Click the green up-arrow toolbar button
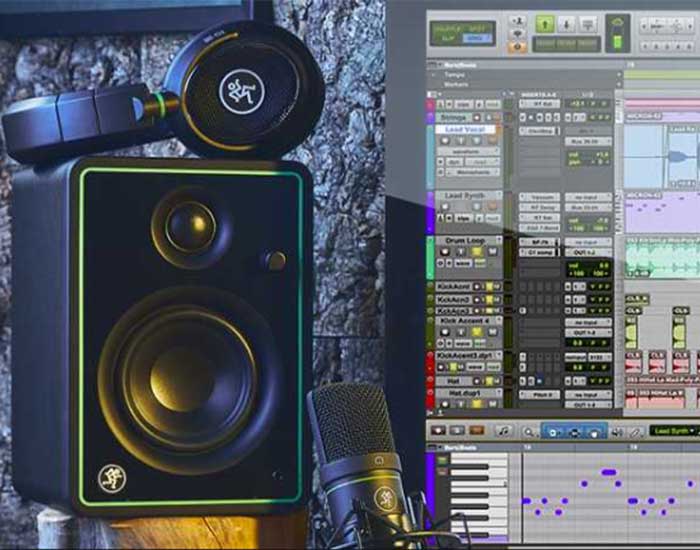Screen dimensions: 700x550 [x=545, y=24]
